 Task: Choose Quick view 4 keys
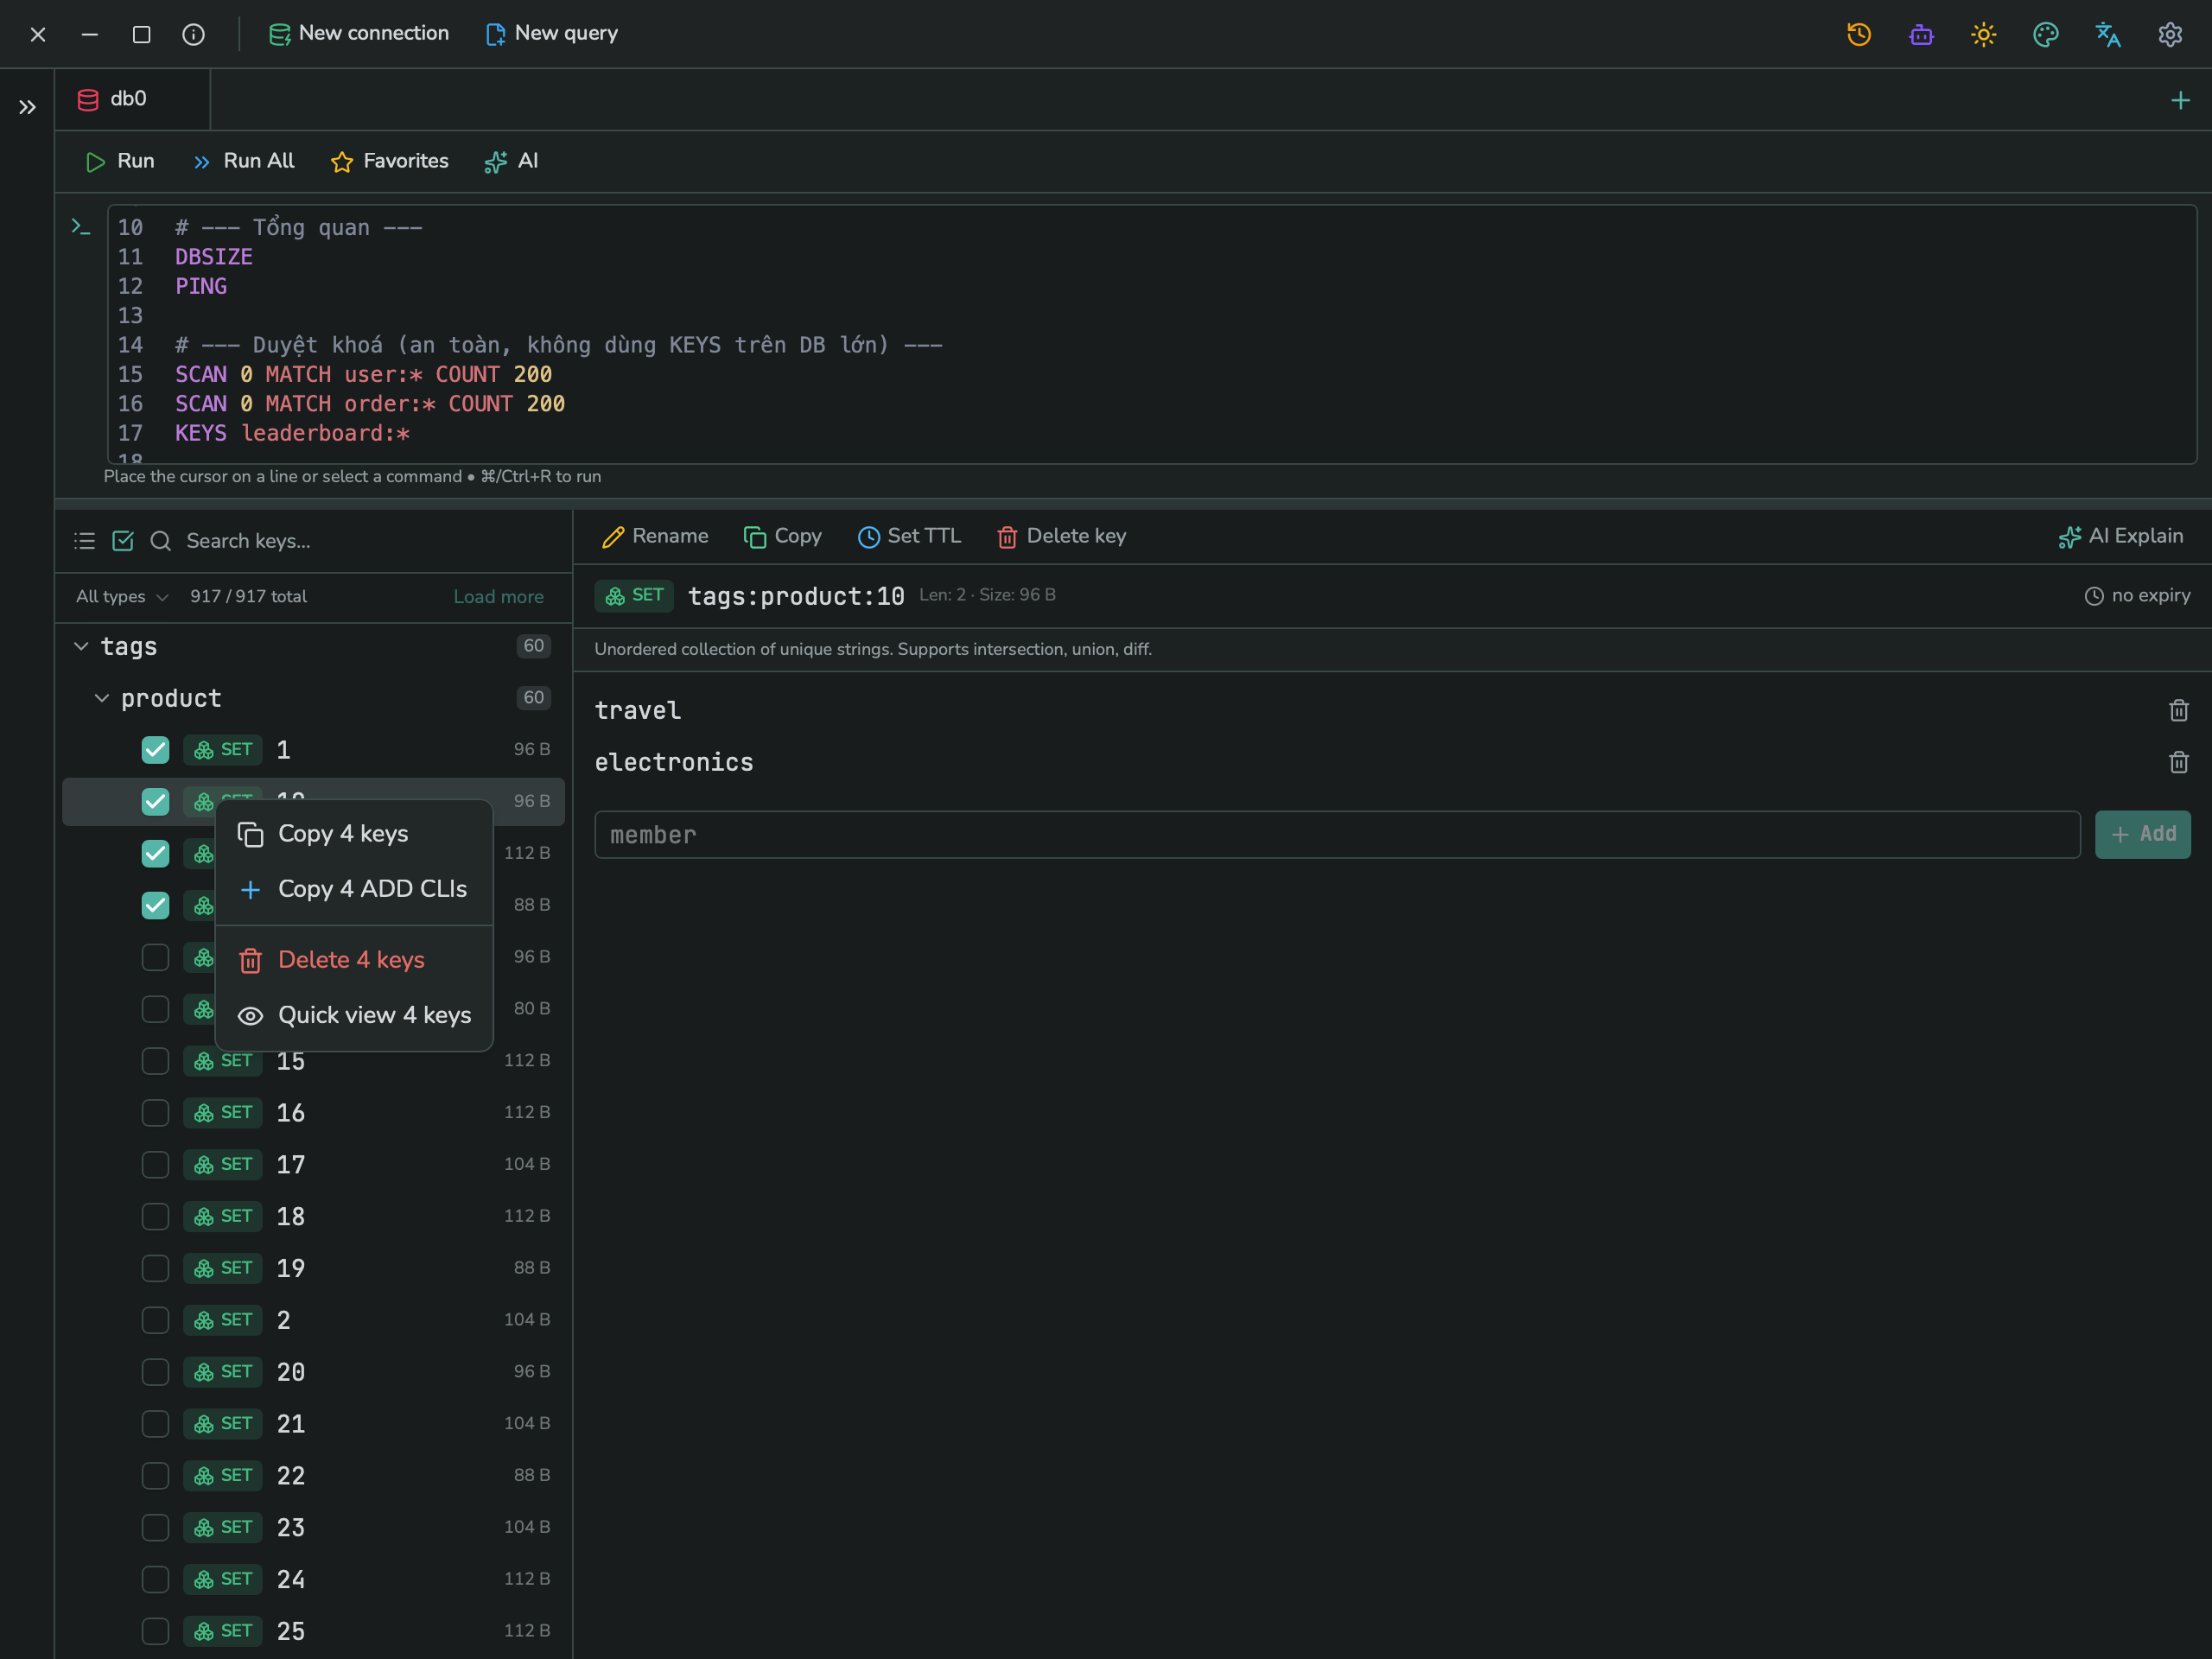[x=354, y=1015]
